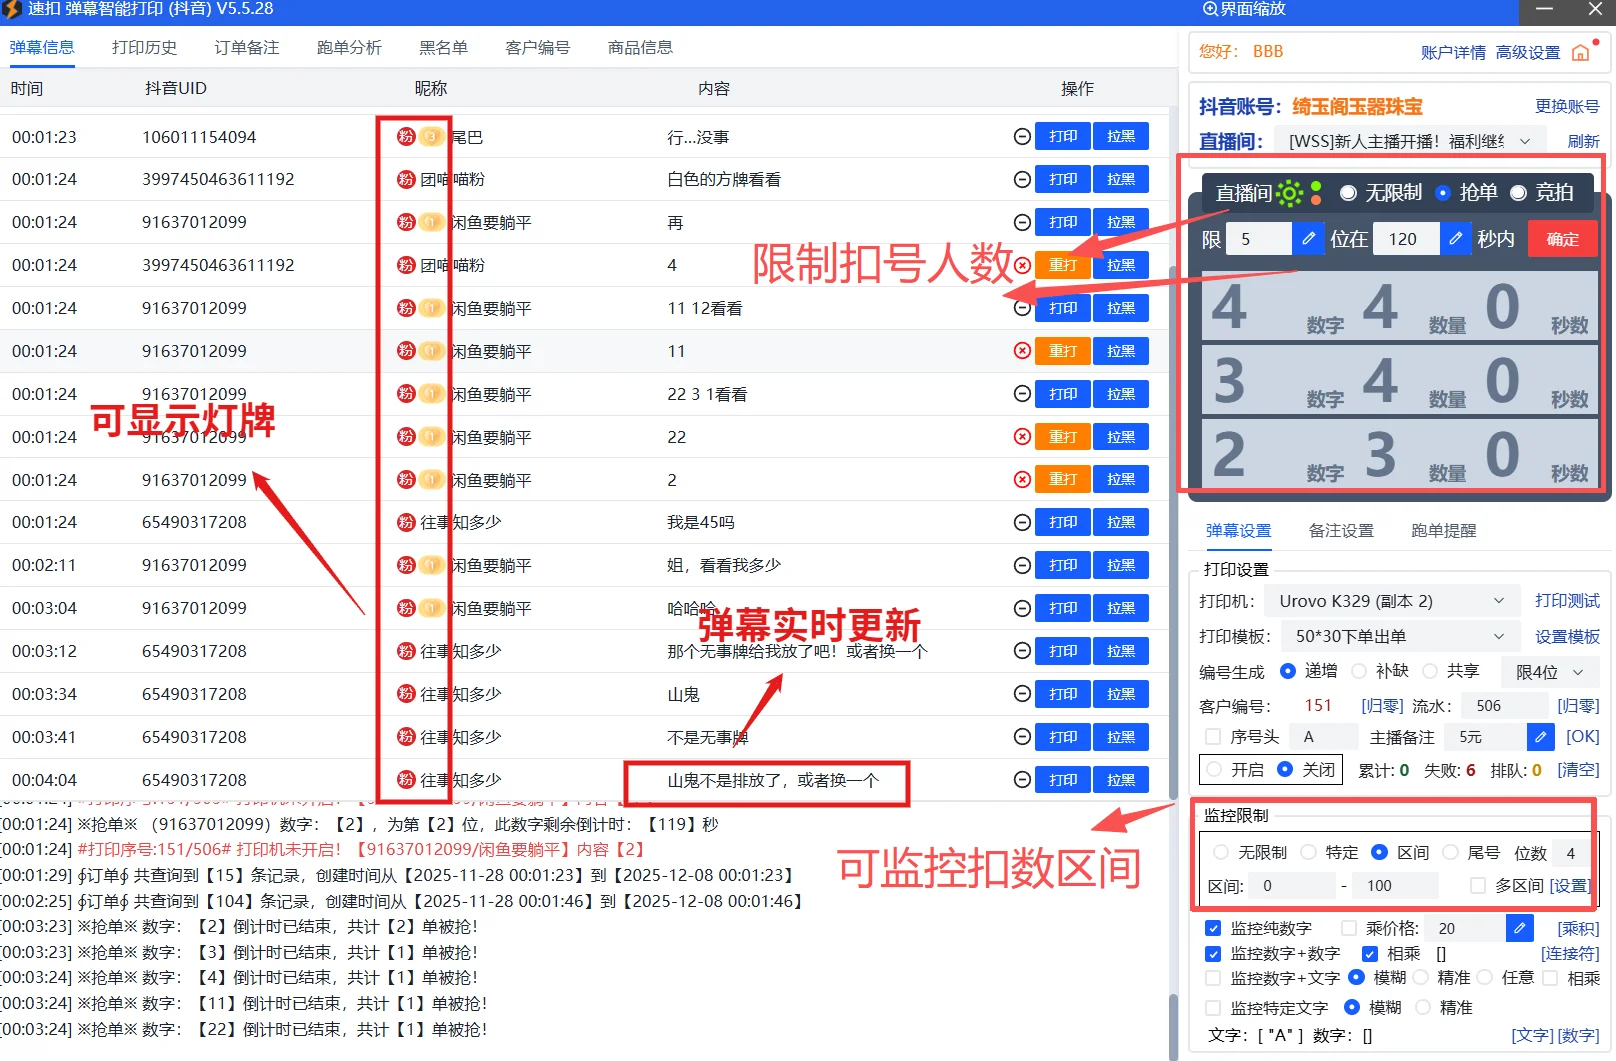Image resolution: width=1616 pixels, height=1061 pixels.
Task: Click the 打印测试 link
Action: pyautogui.click(x=1567, y=601)
